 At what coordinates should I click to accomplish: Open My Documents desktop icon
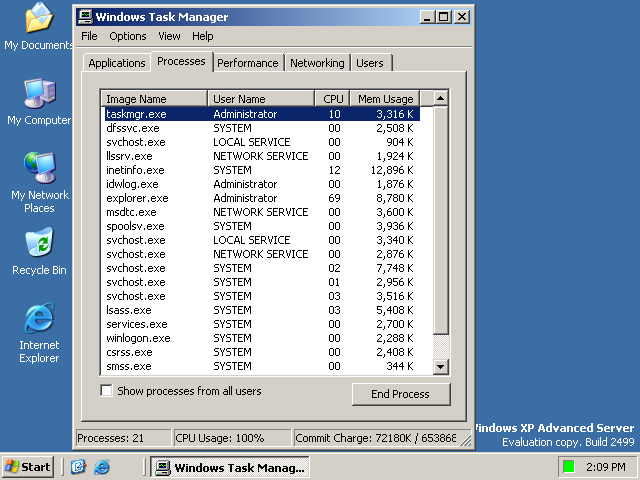coord(38,20)
